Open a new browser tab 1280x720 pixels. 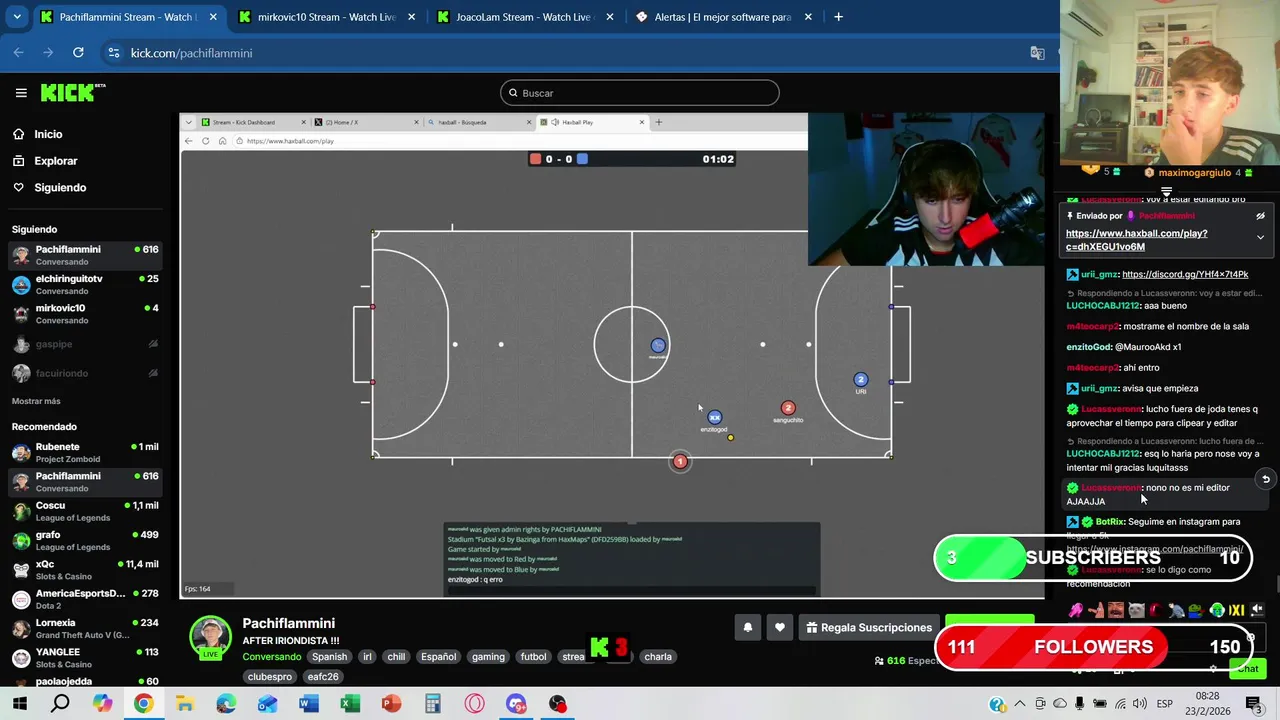pyautogui.click(x=838, y=17)
